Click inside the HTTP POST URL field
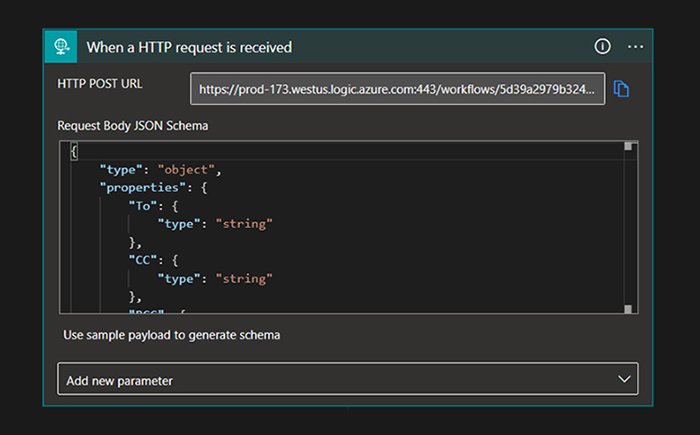The image size is (700, 435). (397, 89)
